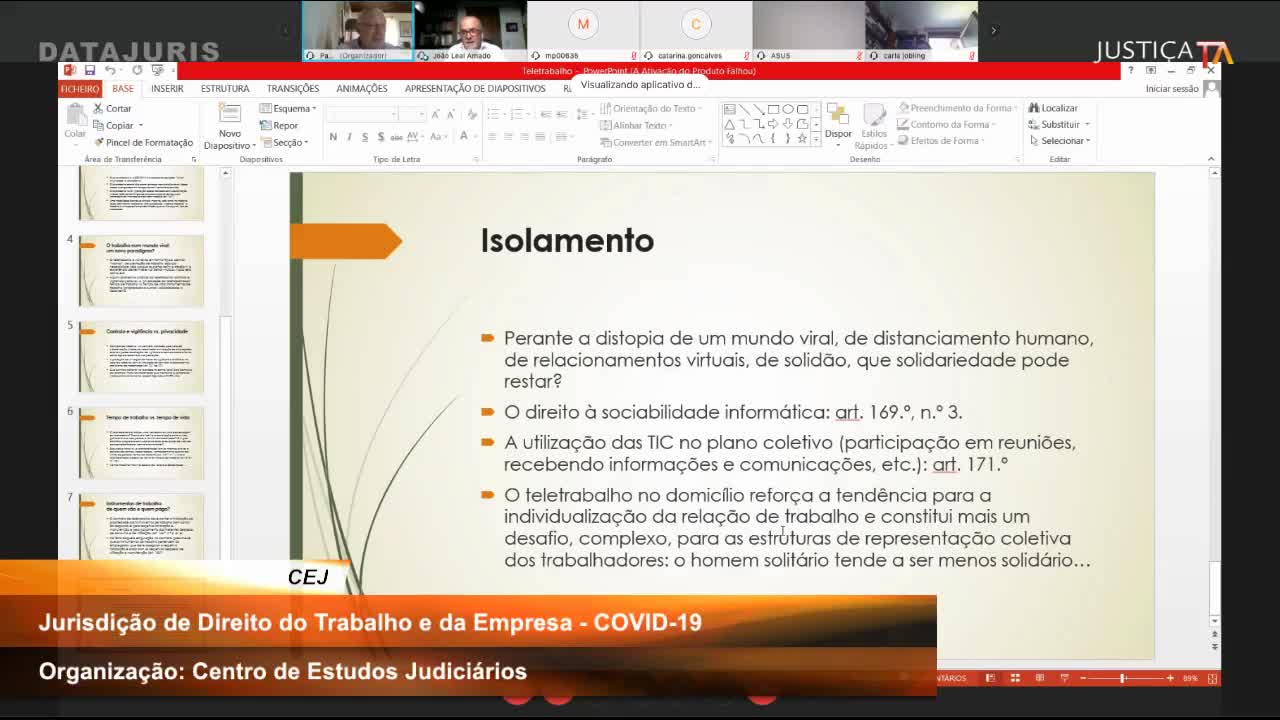Open the Animações tab

point(360,88)
